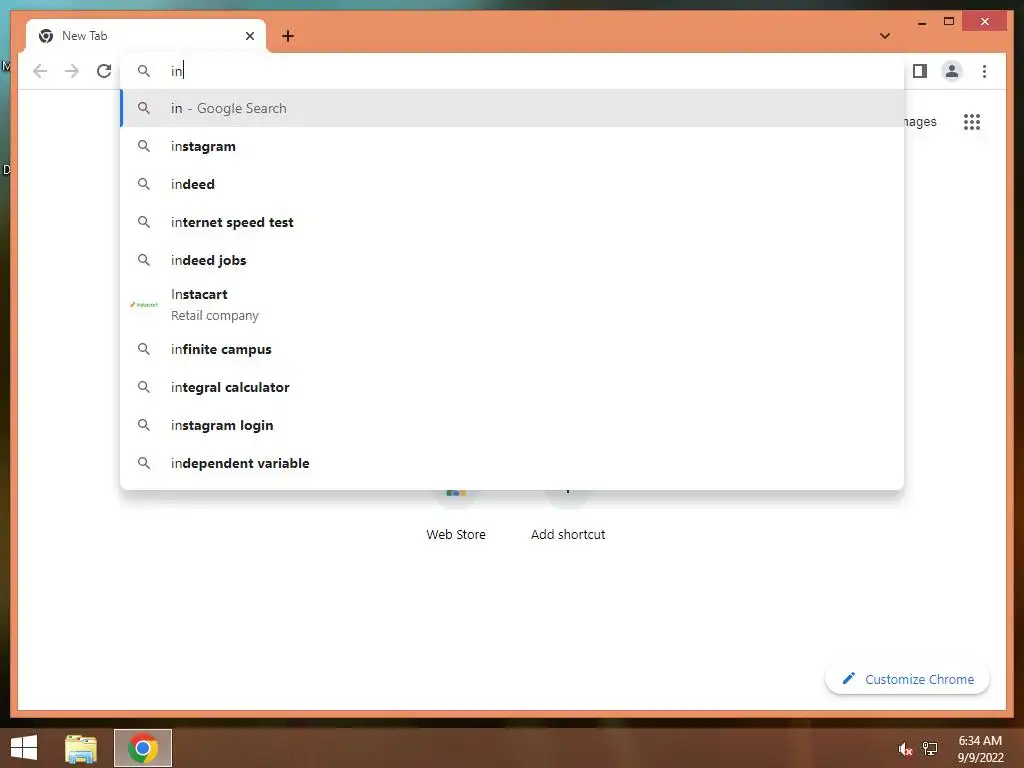1024x768 pixels.
Task: Maximize the Chrome window
Action: point(949,22)
